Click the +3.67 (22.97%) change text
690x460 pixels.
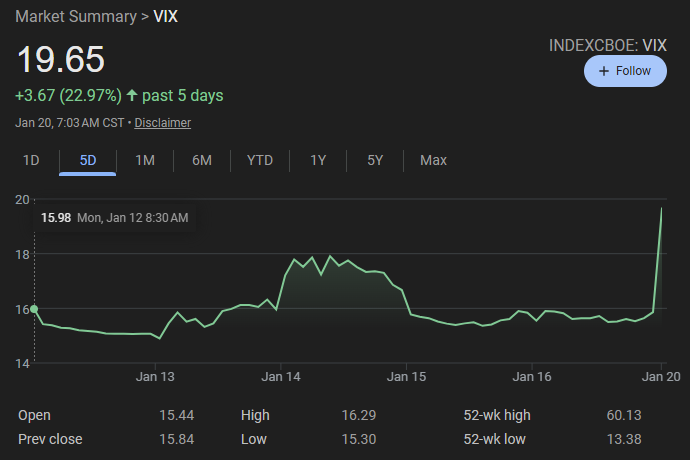click(x=68, y=96)
